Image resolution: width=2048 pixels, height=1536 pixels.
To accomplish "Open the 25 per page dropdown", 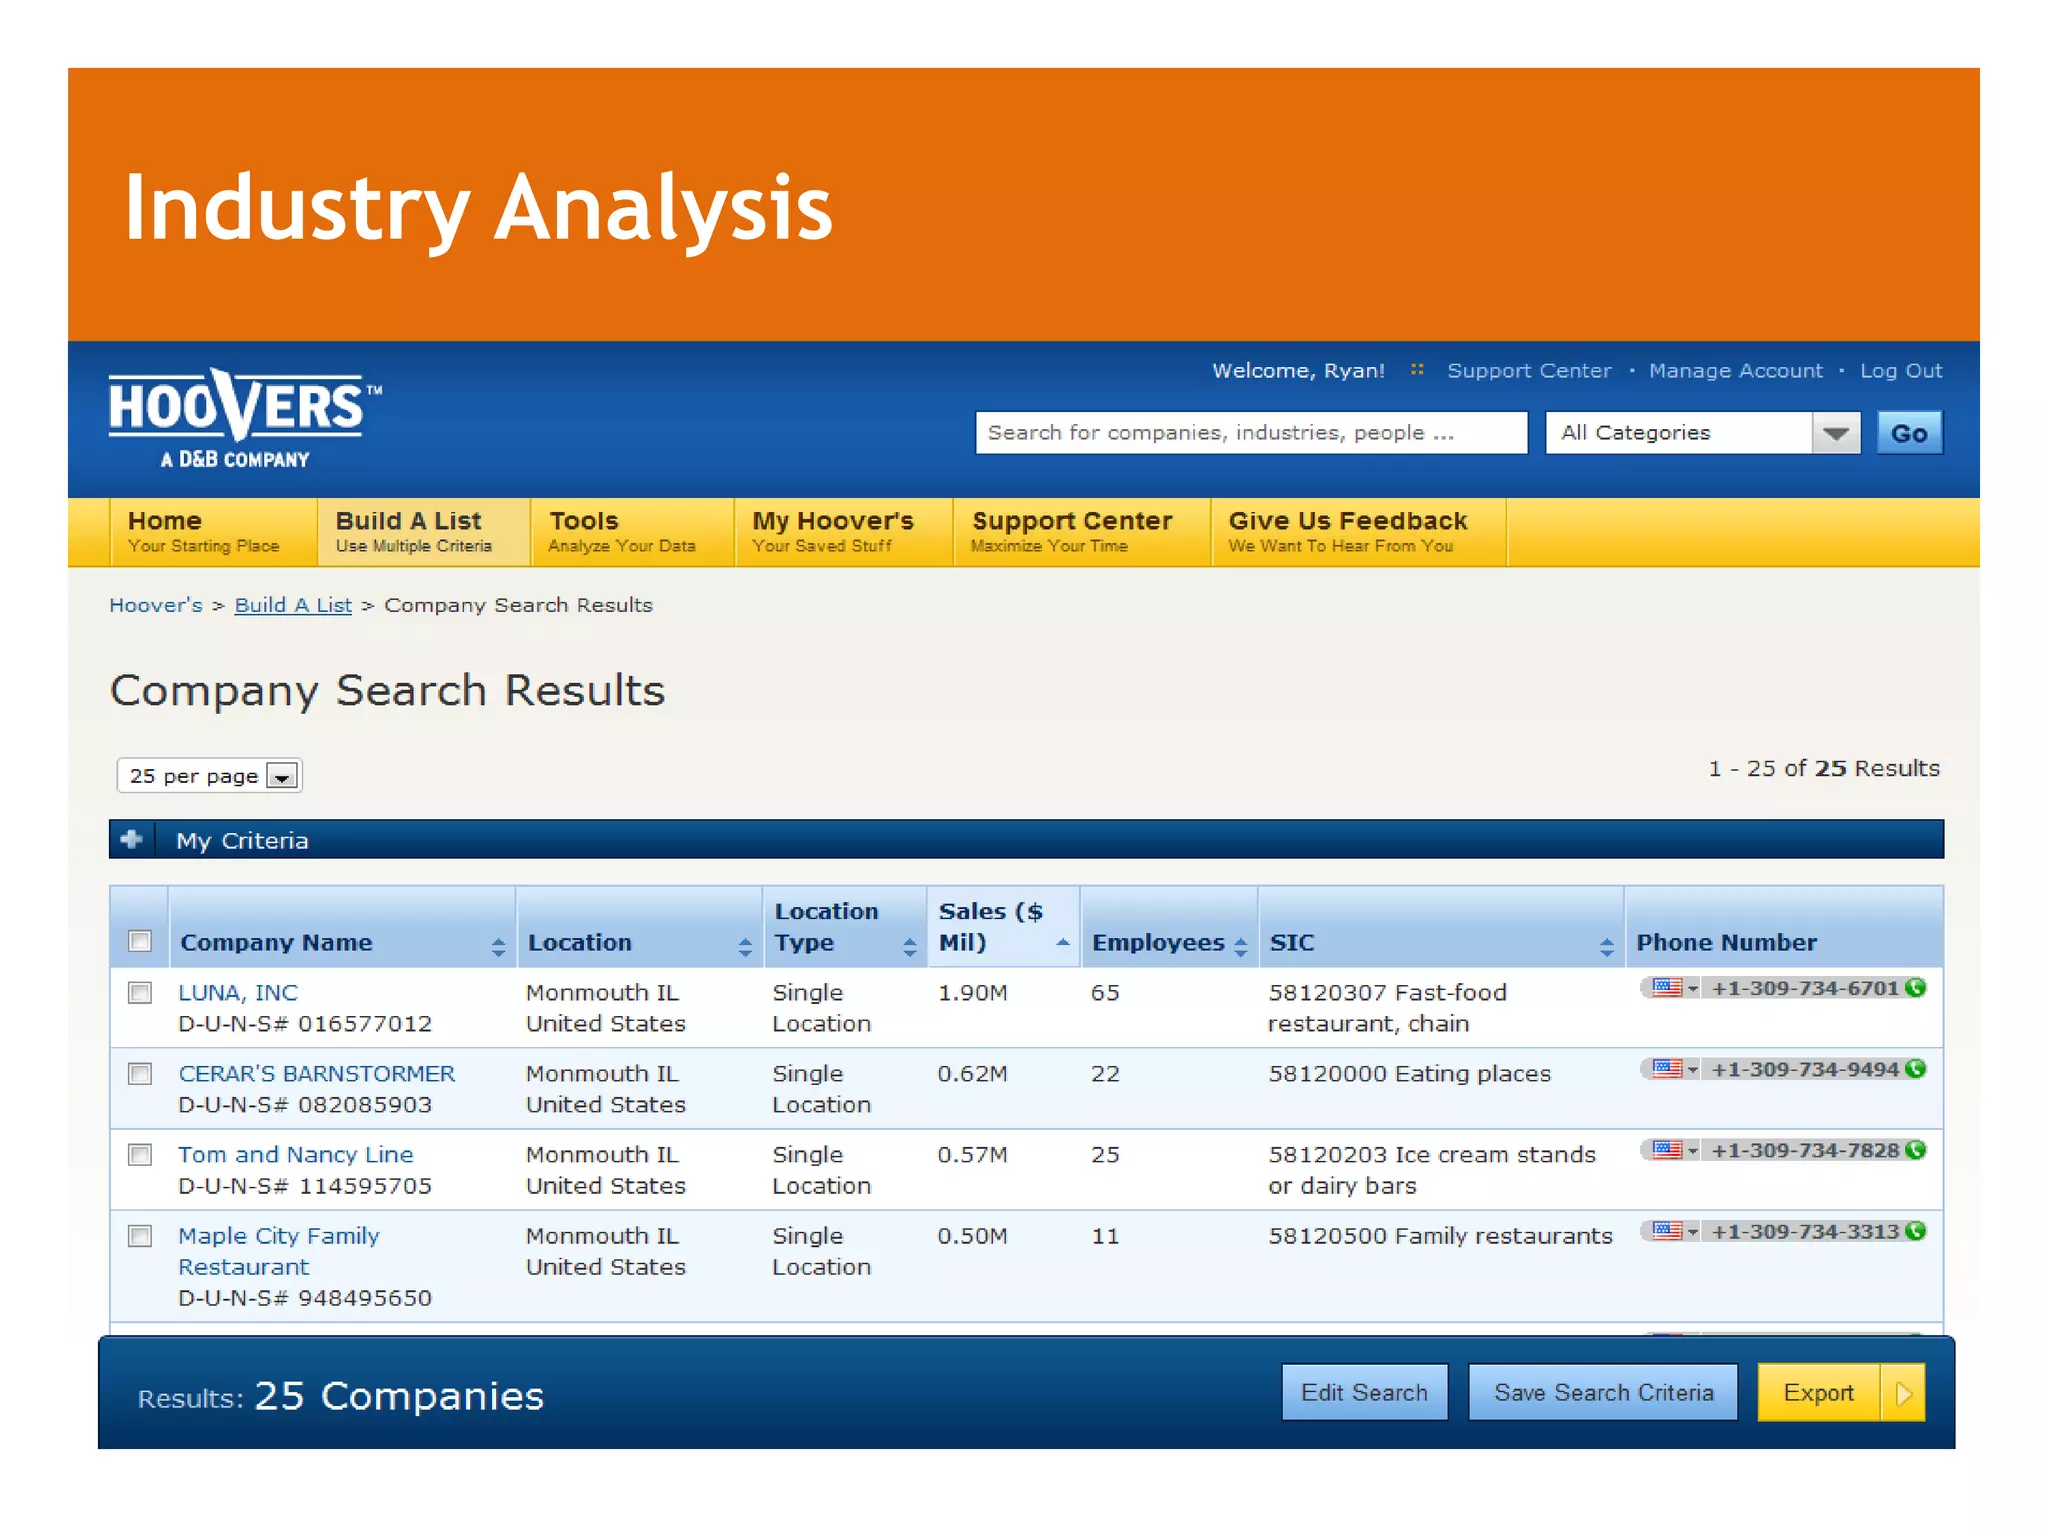I will point(210,776).
